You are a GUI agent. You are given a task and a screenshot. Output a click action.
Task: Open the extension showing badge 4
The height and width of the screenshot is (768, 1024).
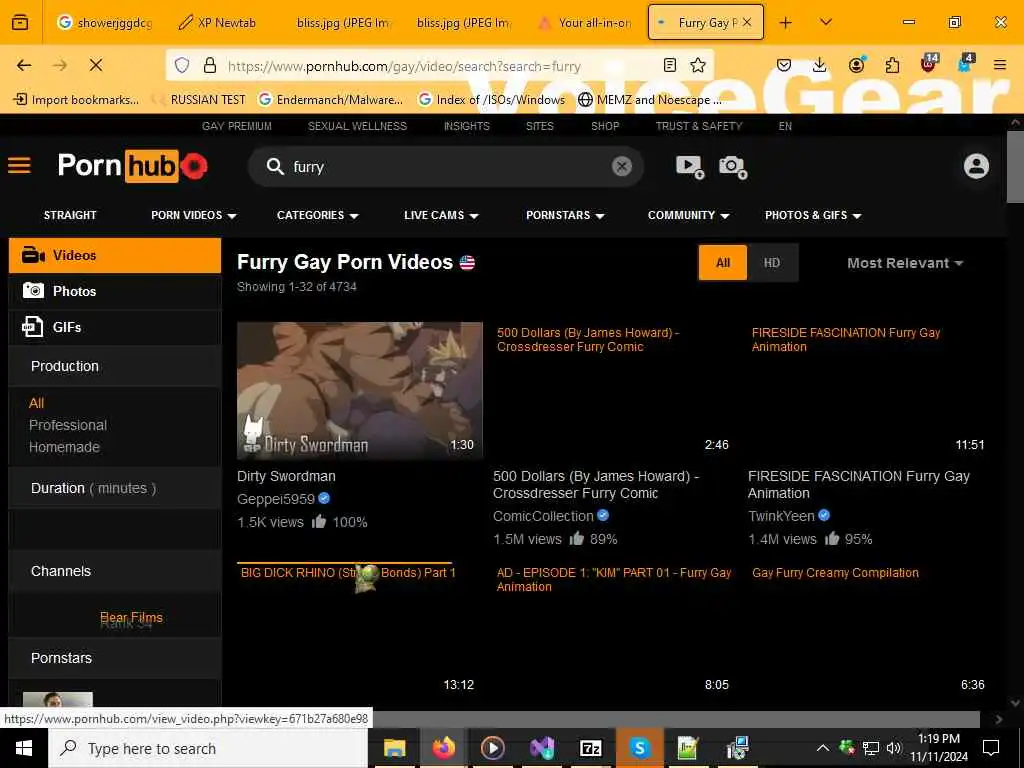[x=966, y=63]
